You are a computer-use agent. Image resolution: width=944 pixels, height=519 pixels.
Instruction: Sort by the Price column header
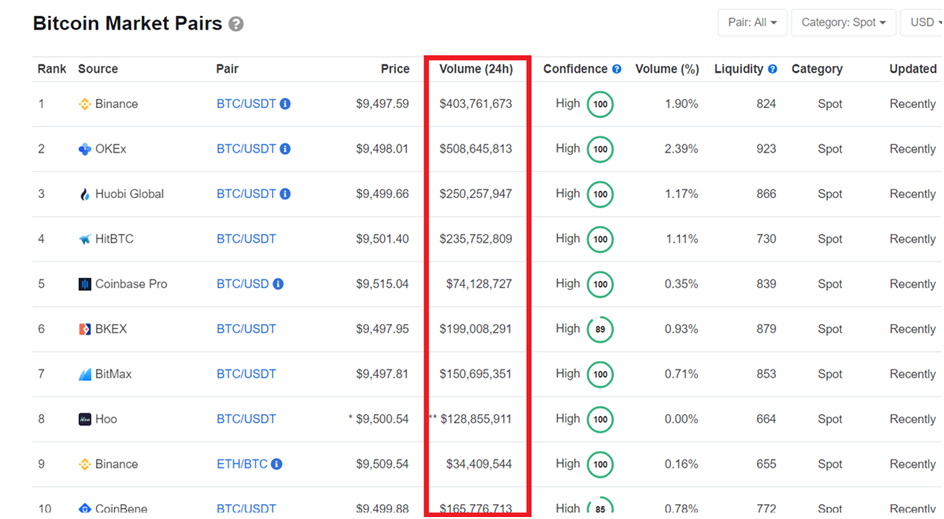(x=395, y=69)
